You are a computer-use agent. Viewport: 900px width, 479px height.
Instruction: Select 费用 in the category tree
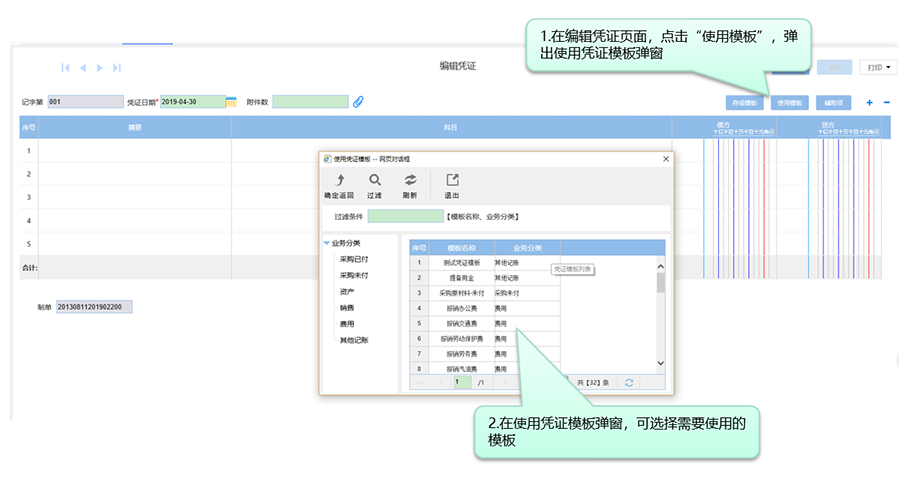[347, 324]
